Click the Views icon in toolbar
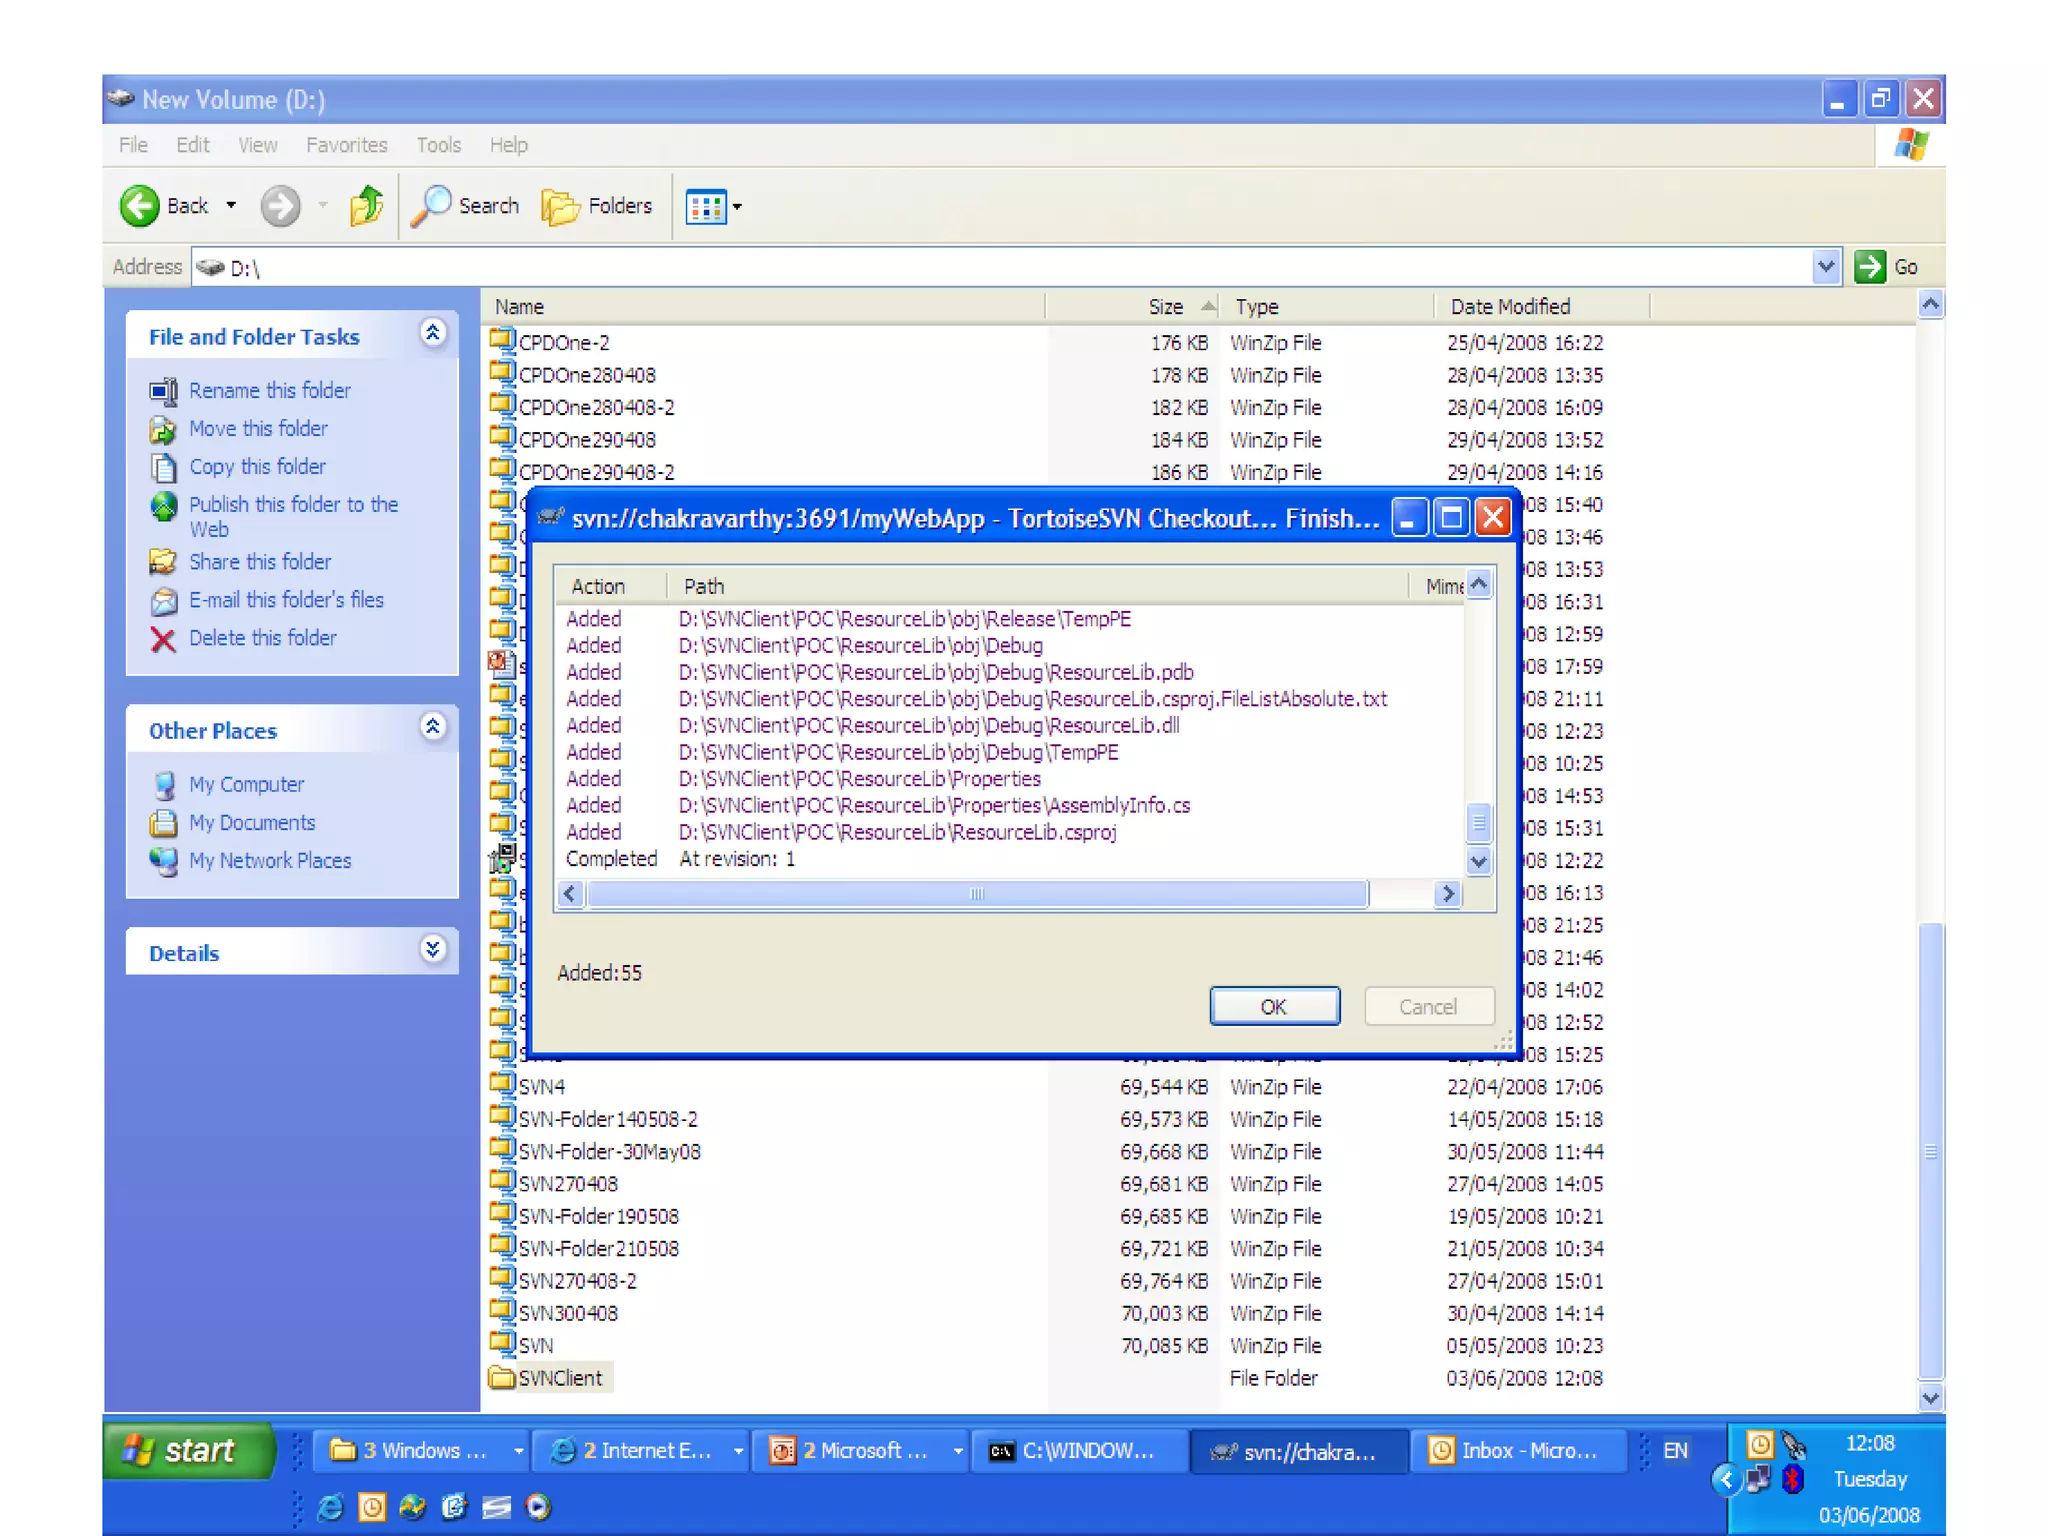This screenshot has width=2048, height=1536. [x=706, y=207]
